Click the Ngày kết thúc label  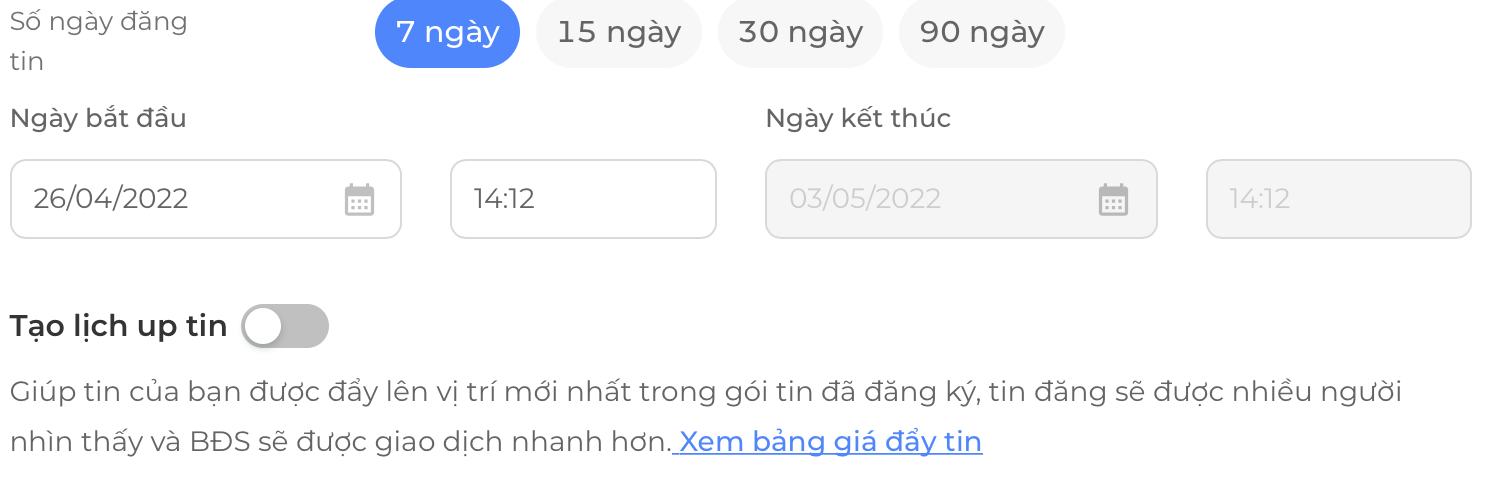(x=858, y=119)
